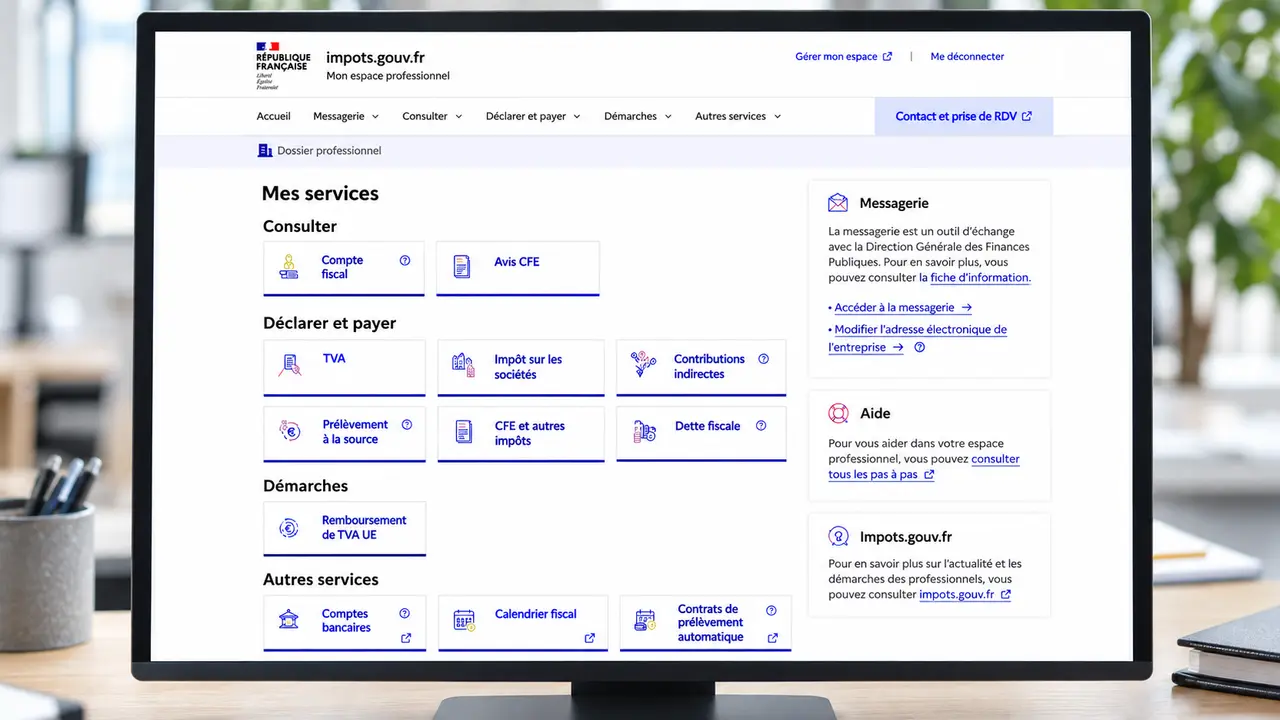Click the Avis CFE document icon
Viewport: 1280px width, 720px height.
(461, 267)
